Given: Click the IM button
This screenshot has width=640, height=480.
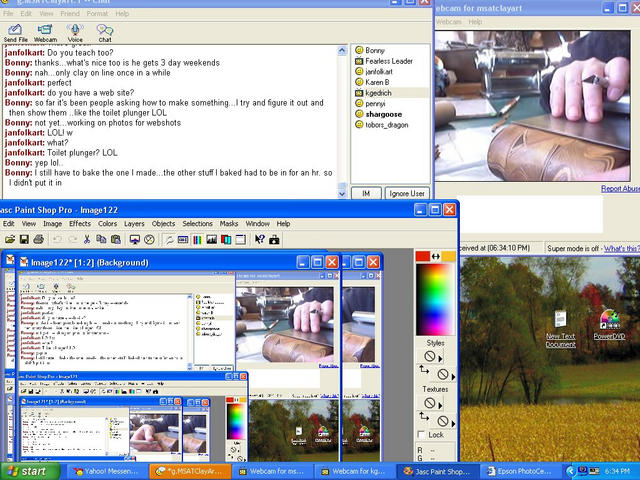Looking at the screenshot, I should pyautogui.click(x=366, y=193).
